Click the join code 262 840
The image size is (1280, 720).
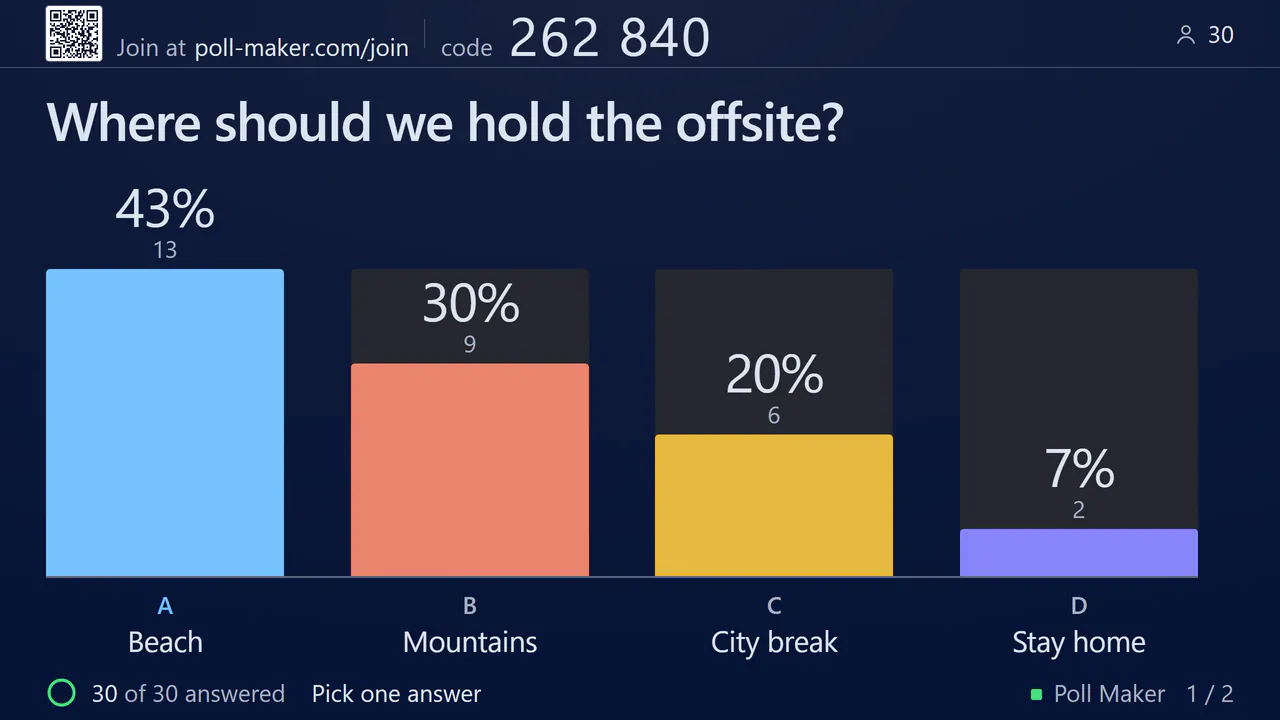pos(610,38)
